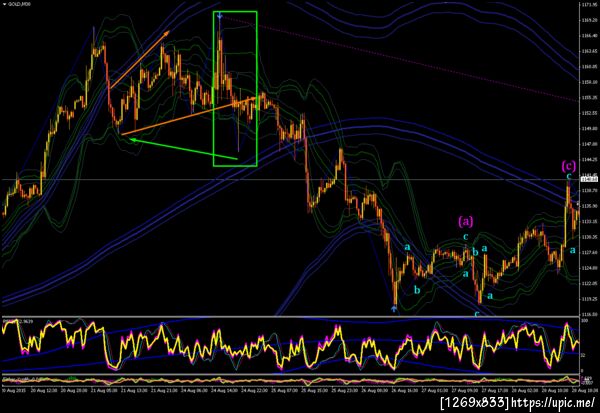Click the 1160.85 price axis label

590,67
